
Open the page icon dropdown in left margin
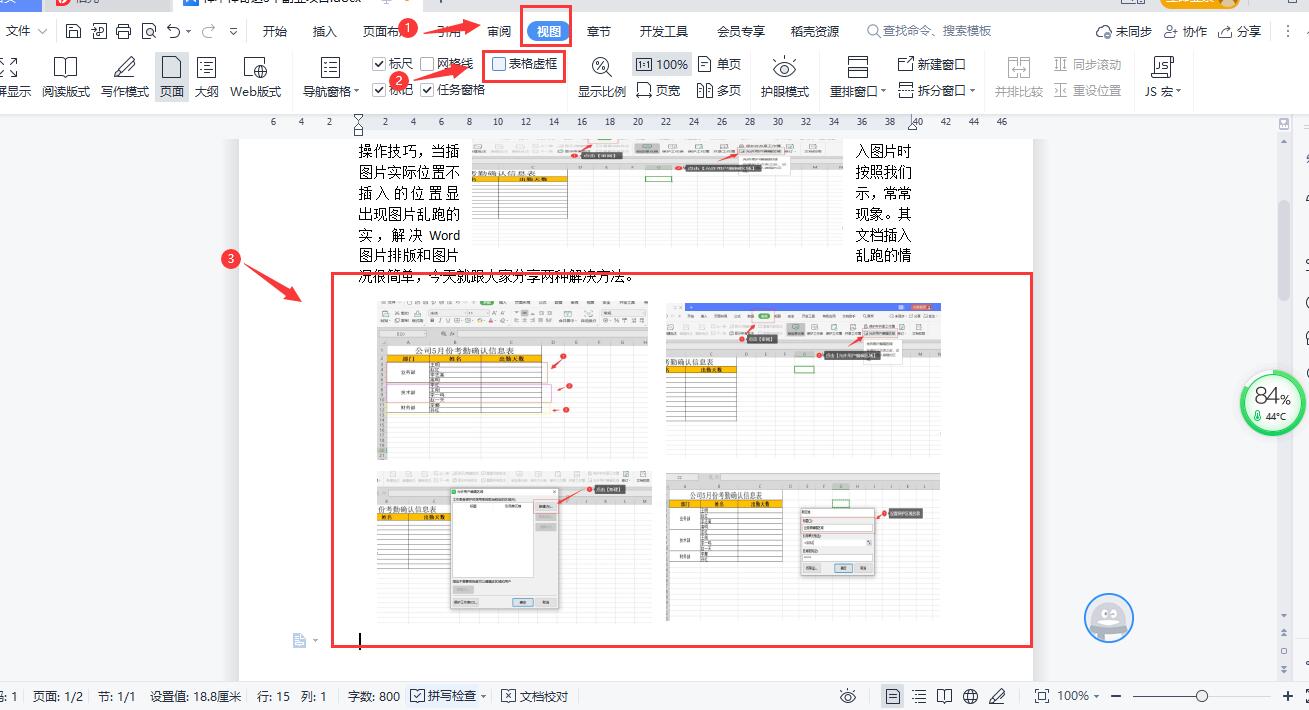(x=317, y=640)
